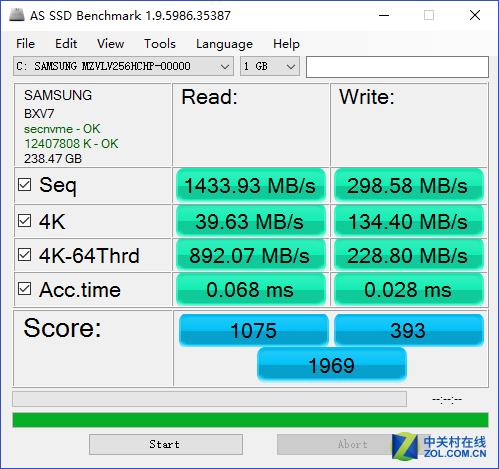The width and height of the screenshot is (499, 469).
Task: Click the write score 393
Action: pyautogui.click(x=409, y=330)
